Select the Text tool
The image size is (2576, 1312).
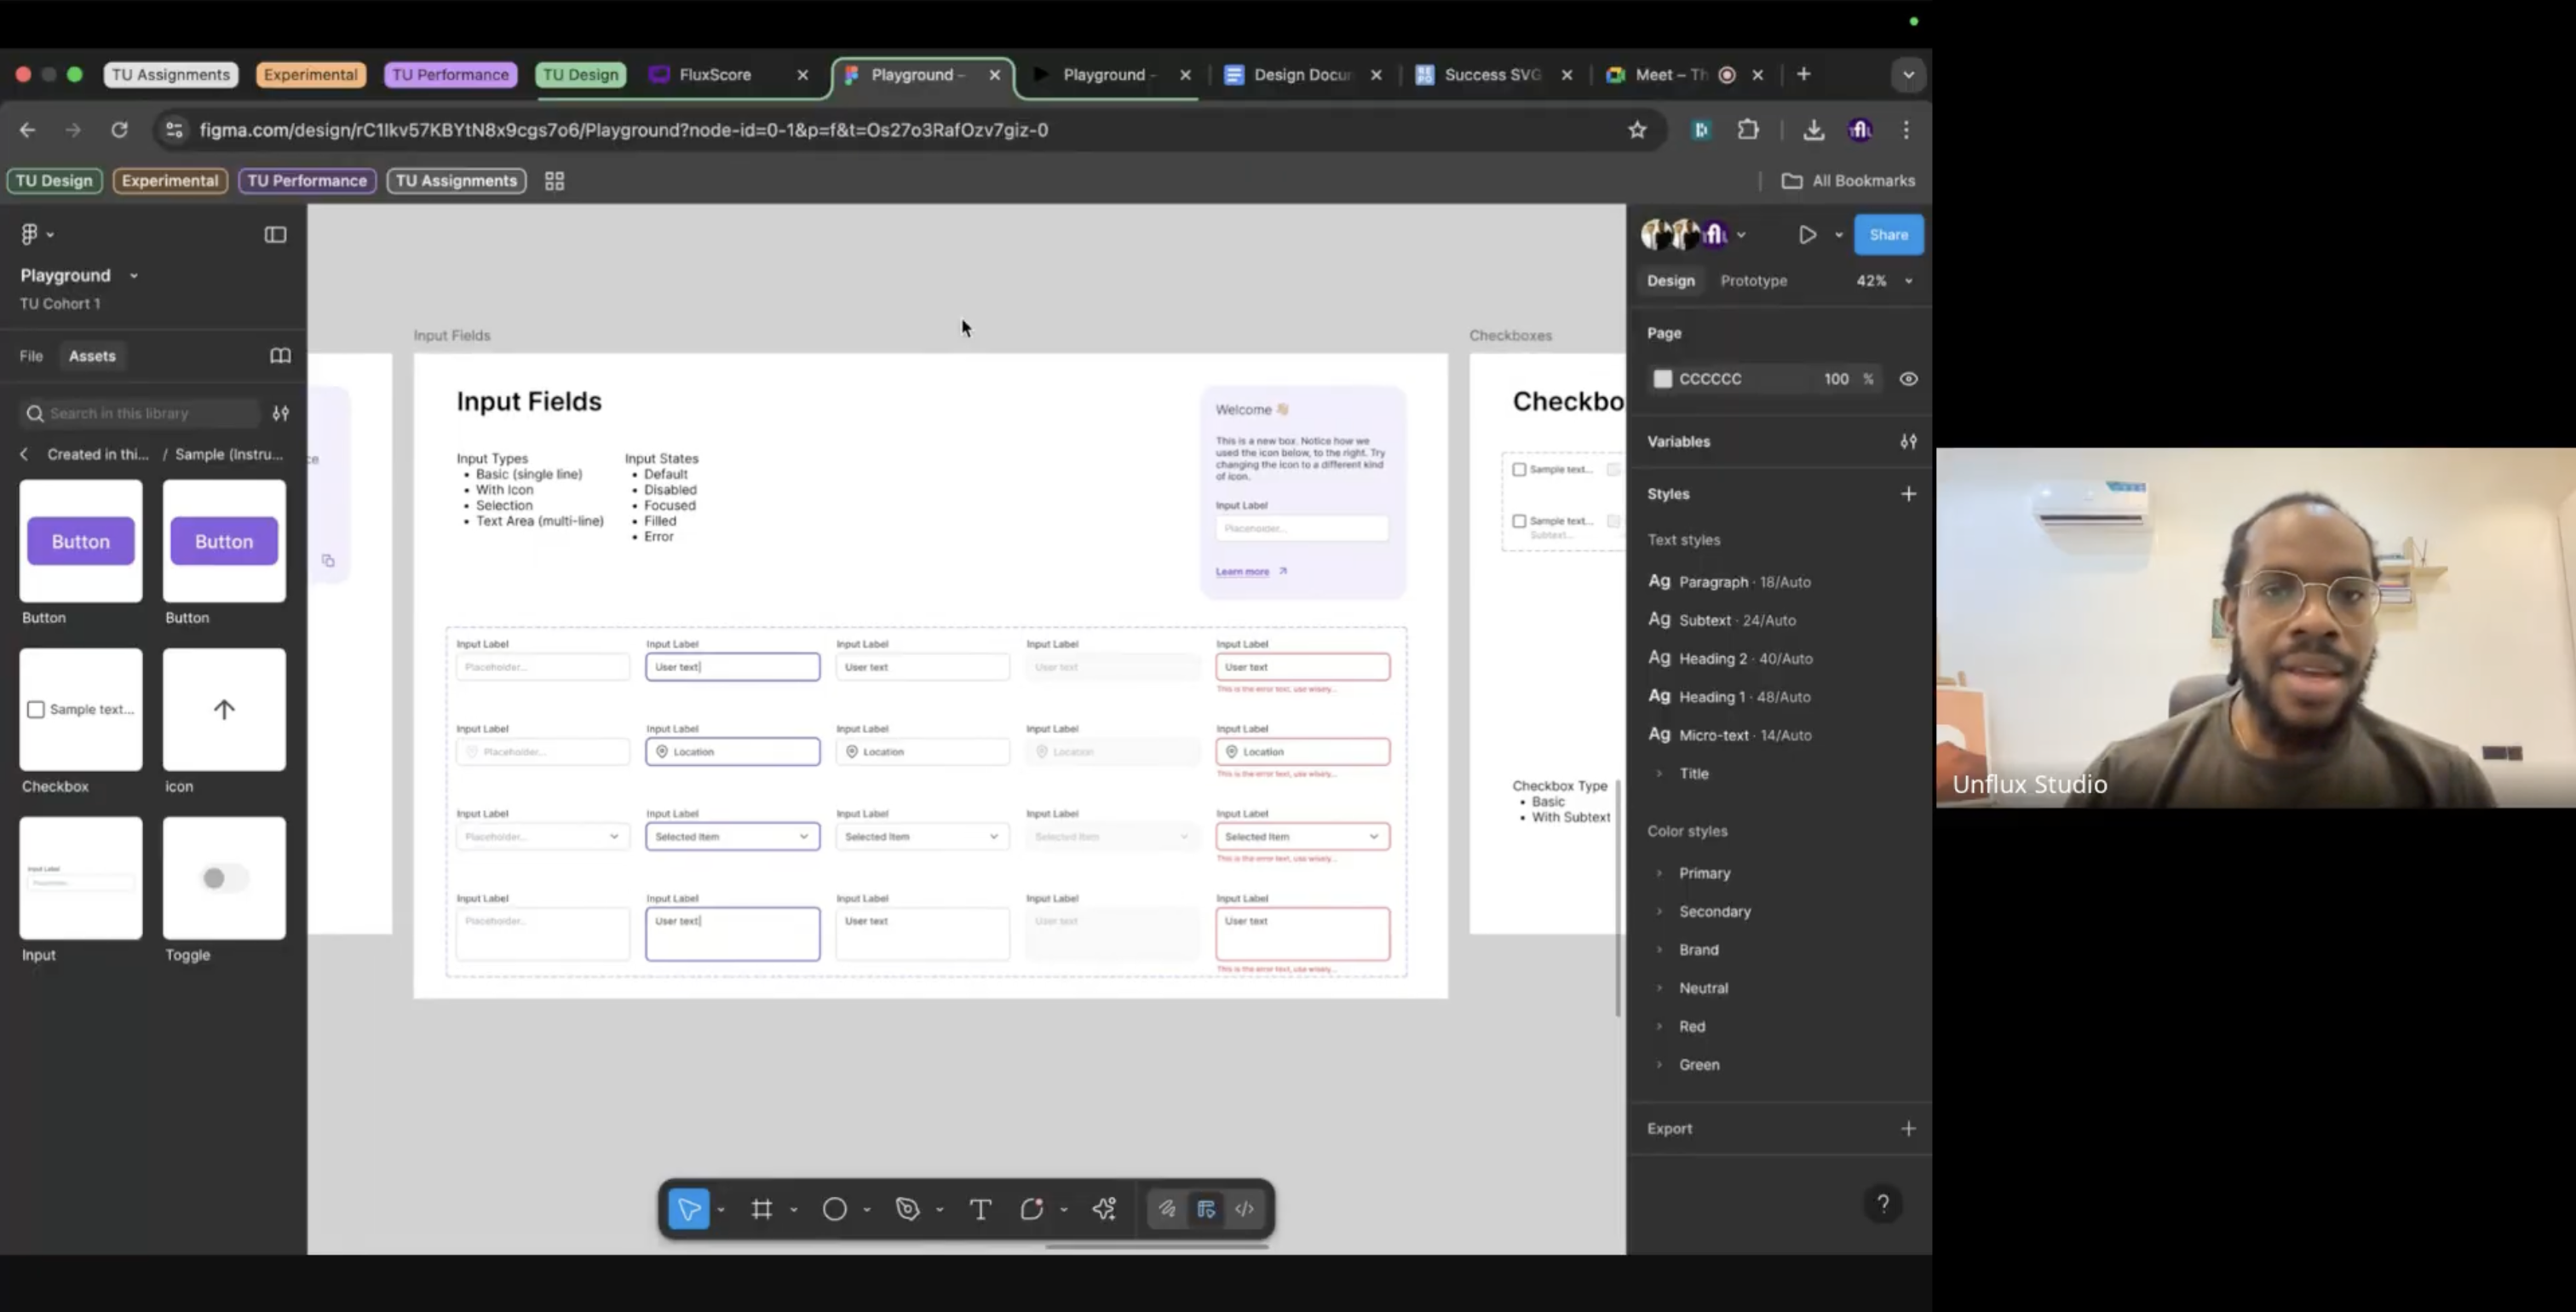click(980, 1209)
